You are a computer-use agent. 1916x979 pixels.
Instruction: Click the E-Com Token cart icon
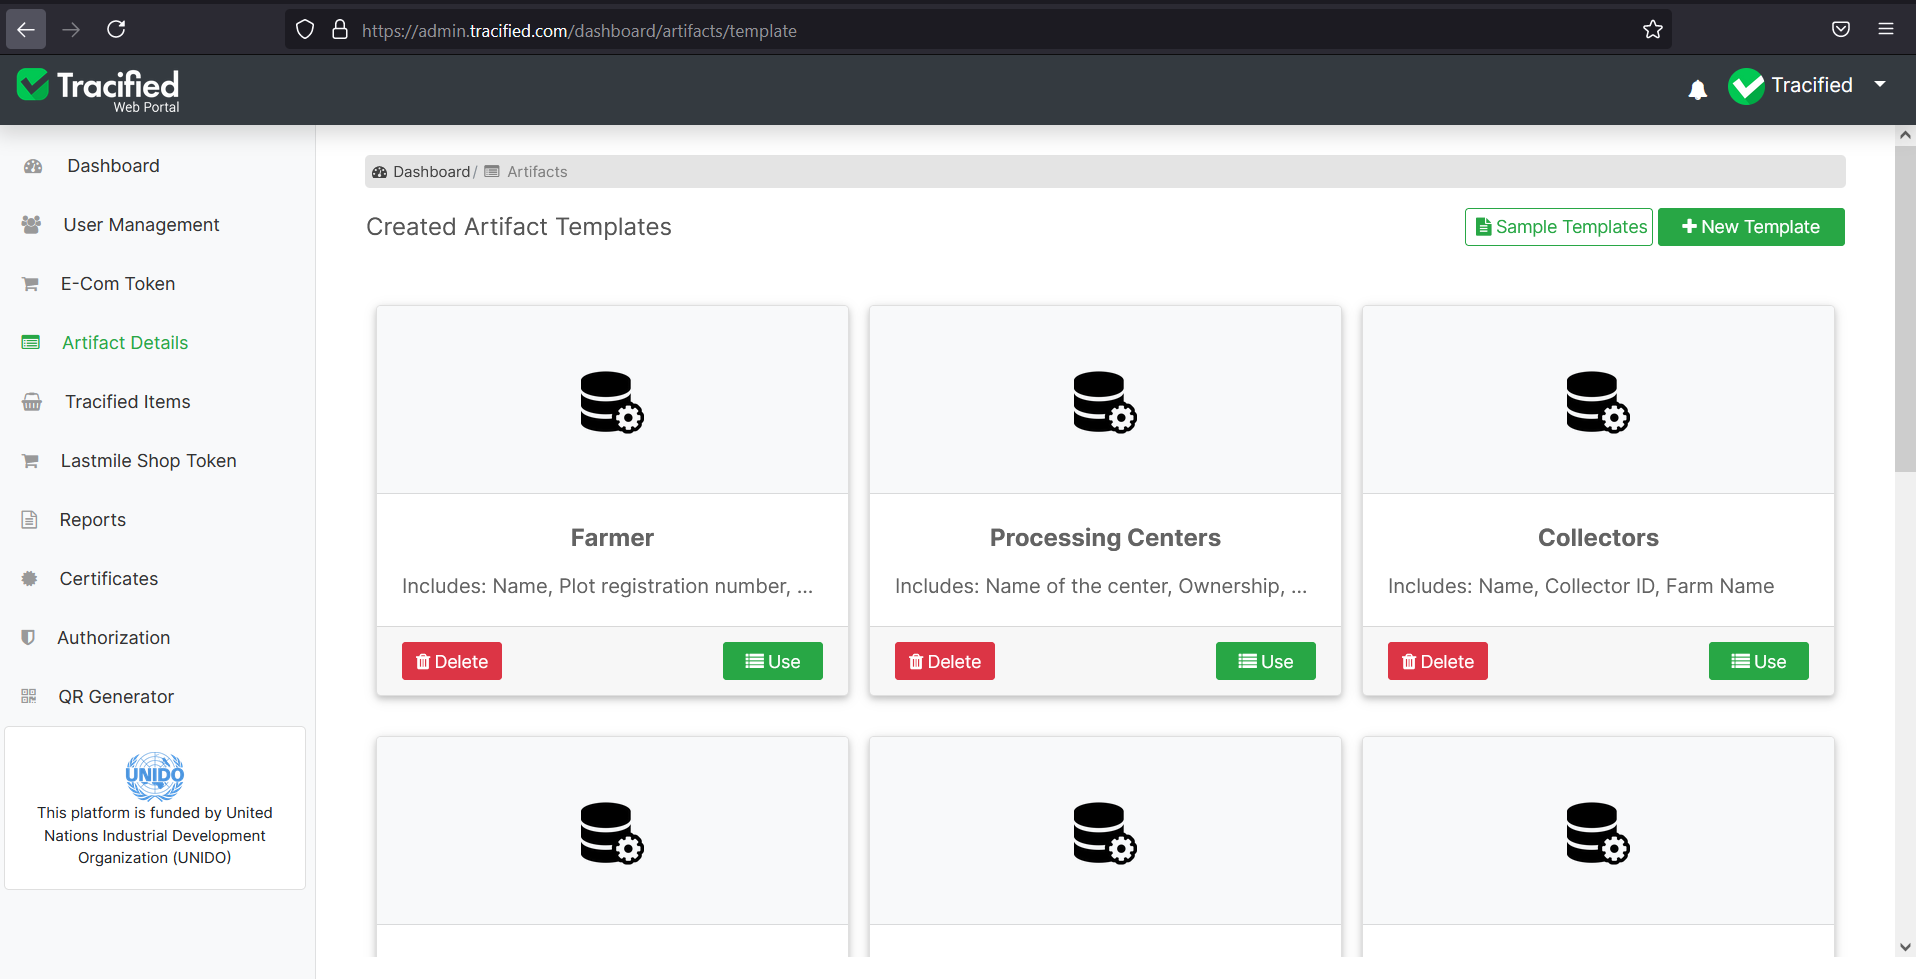[30, 284]
